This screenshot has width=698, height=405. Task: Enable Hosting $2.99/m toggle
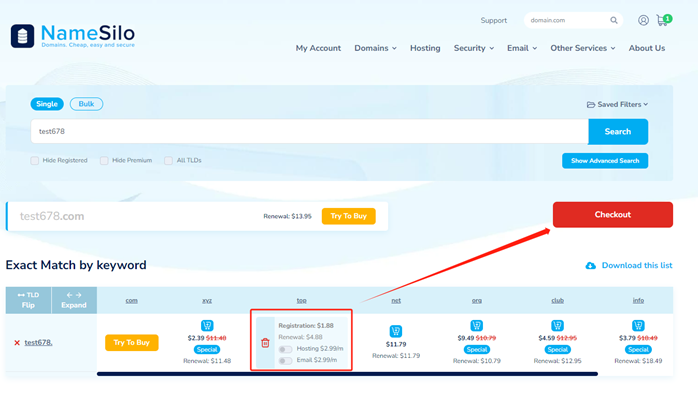(285, 349)
